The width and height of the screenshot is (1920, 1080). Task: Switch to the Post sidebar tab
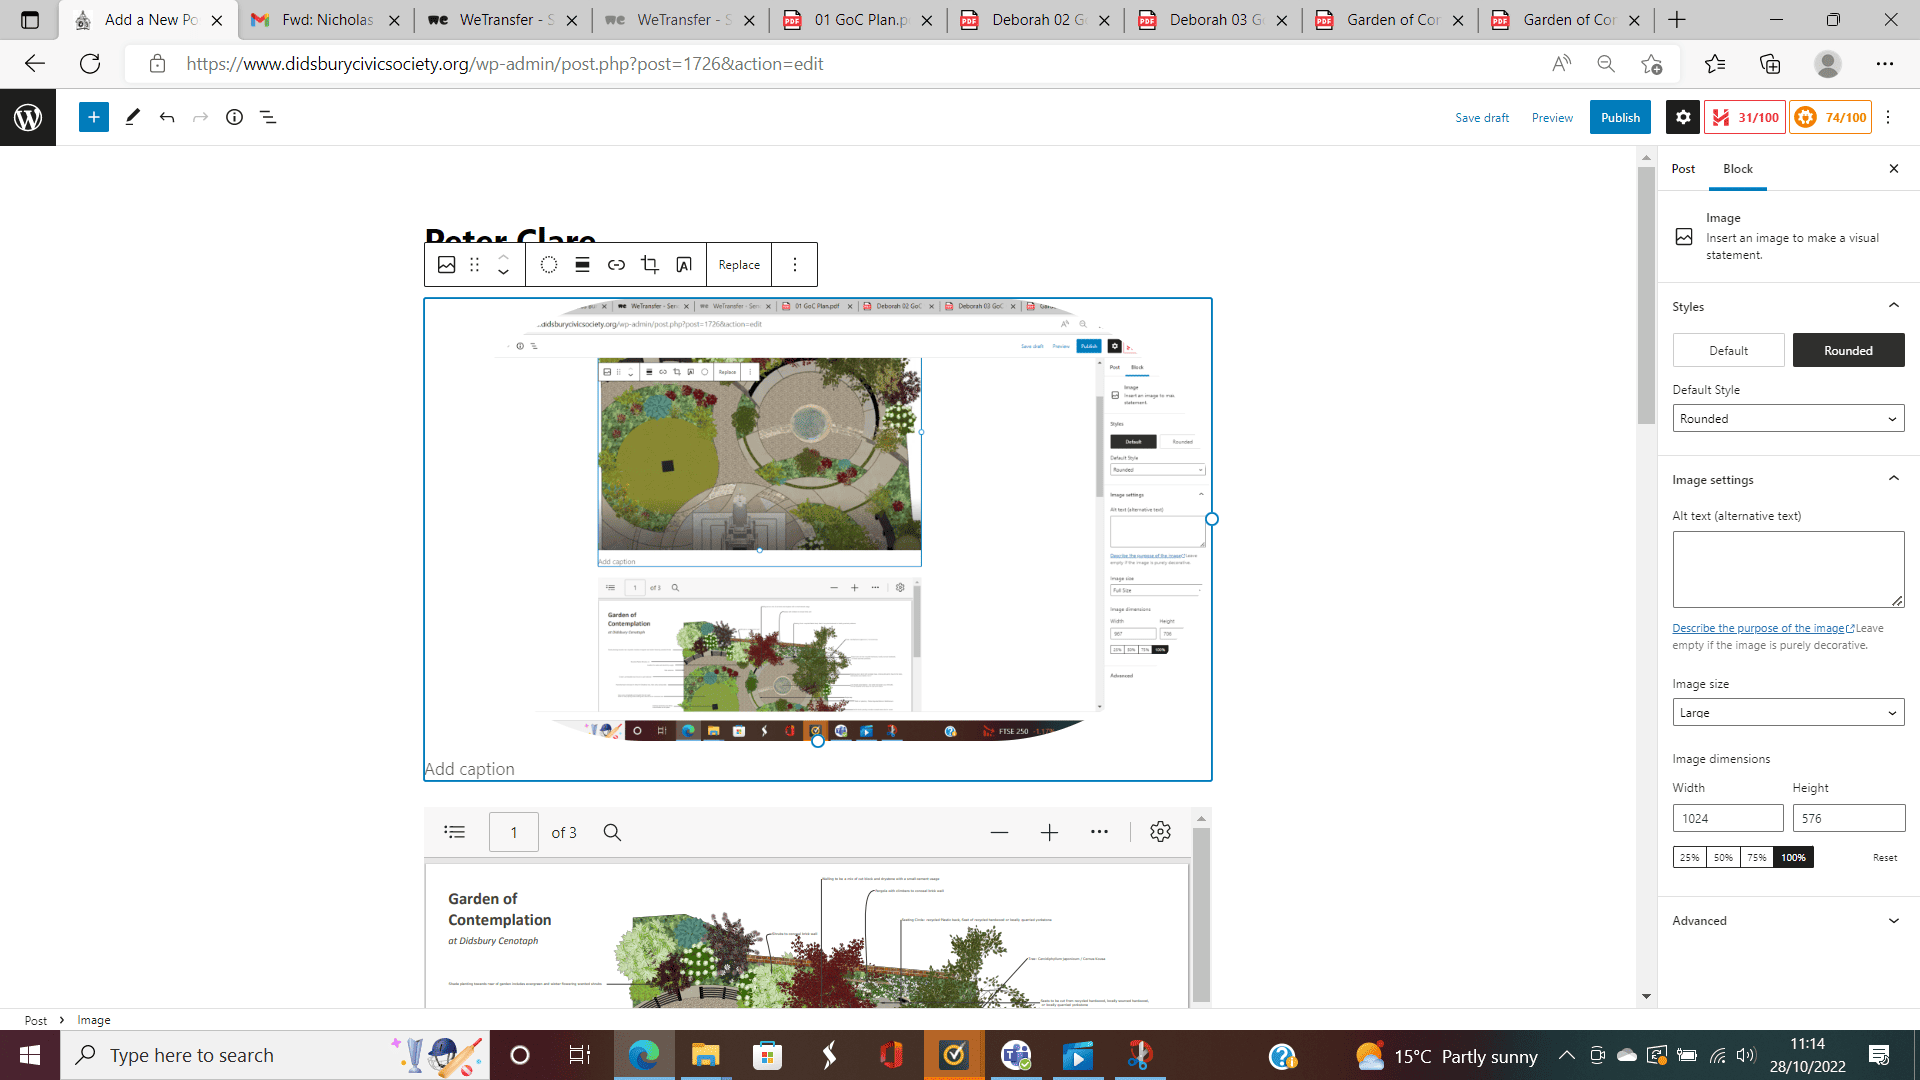tap(1683, 169)
